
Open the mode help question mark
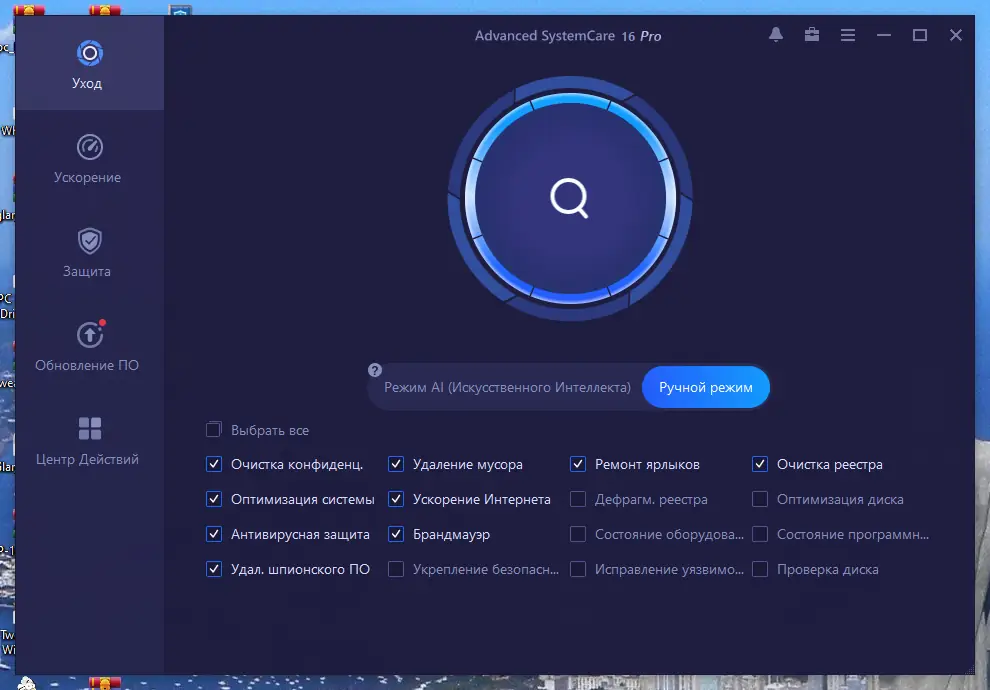(x=374, y=369)
